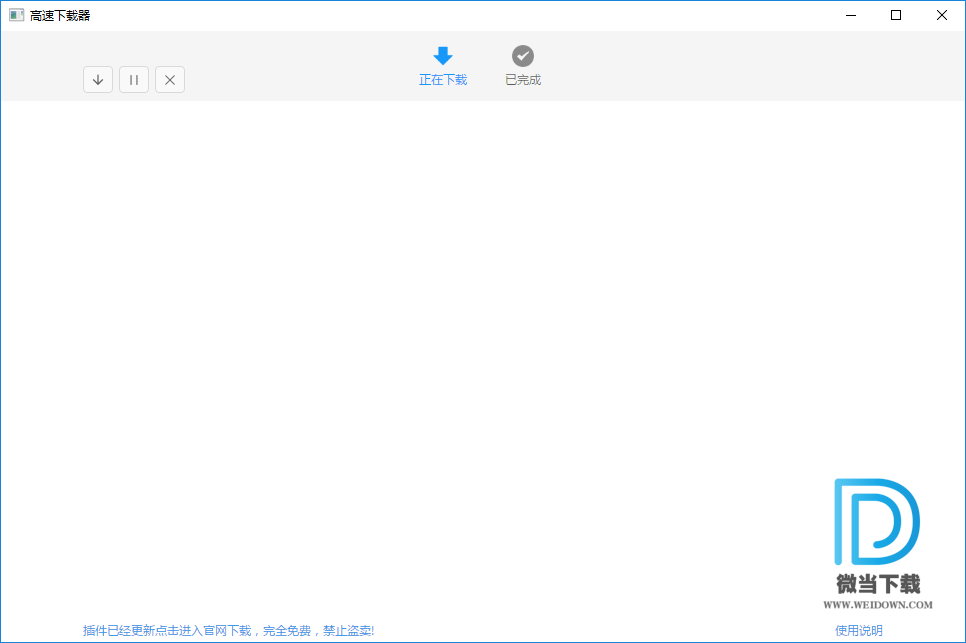Open the 使用说明 link
This screenshot has height=643, width=966.
859,631
